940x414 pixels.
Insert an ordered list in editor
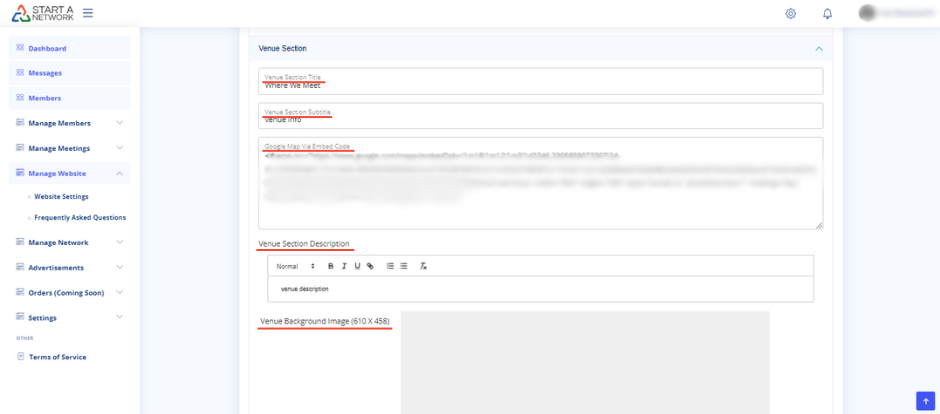[390, 266]
